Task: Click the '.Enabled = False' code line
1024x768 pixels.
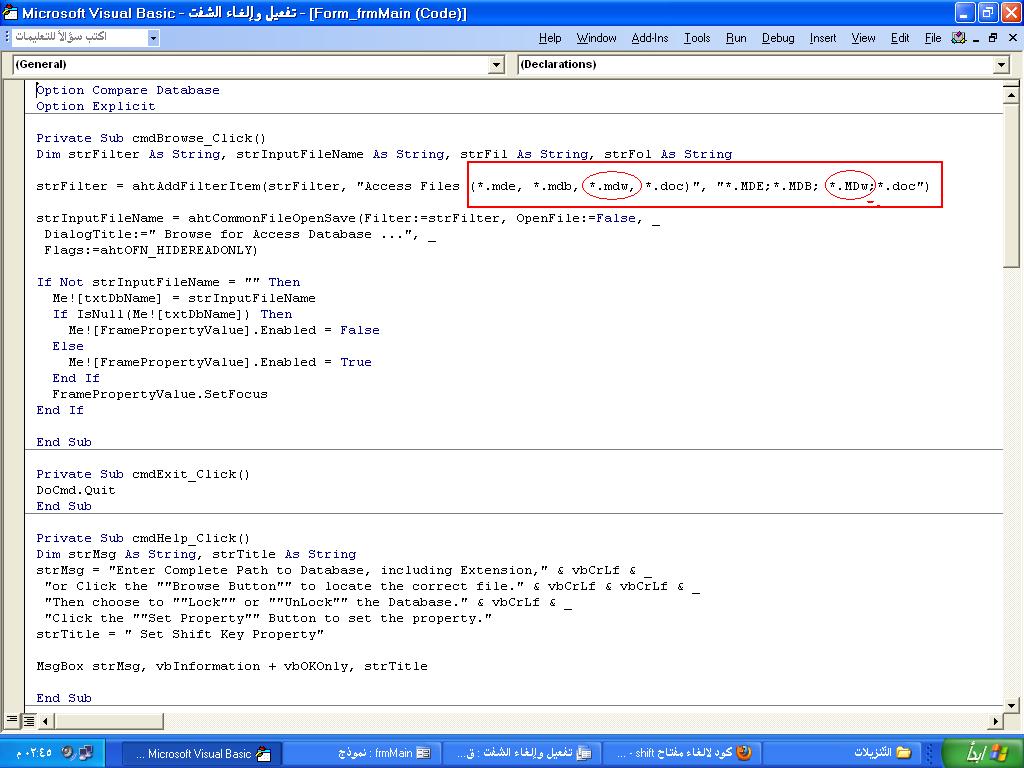Action: click(x=224, y=330)
